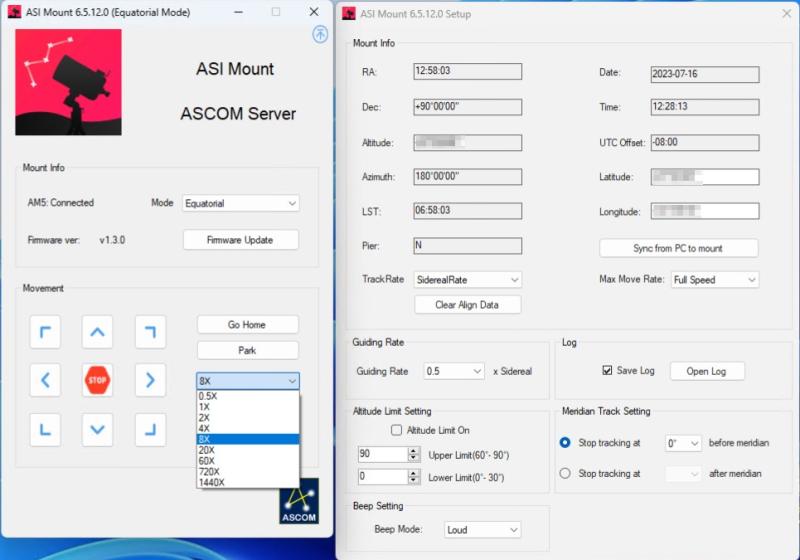
Task: Minimize the ASI Mount main window
Action: click(x=238, y=12)
